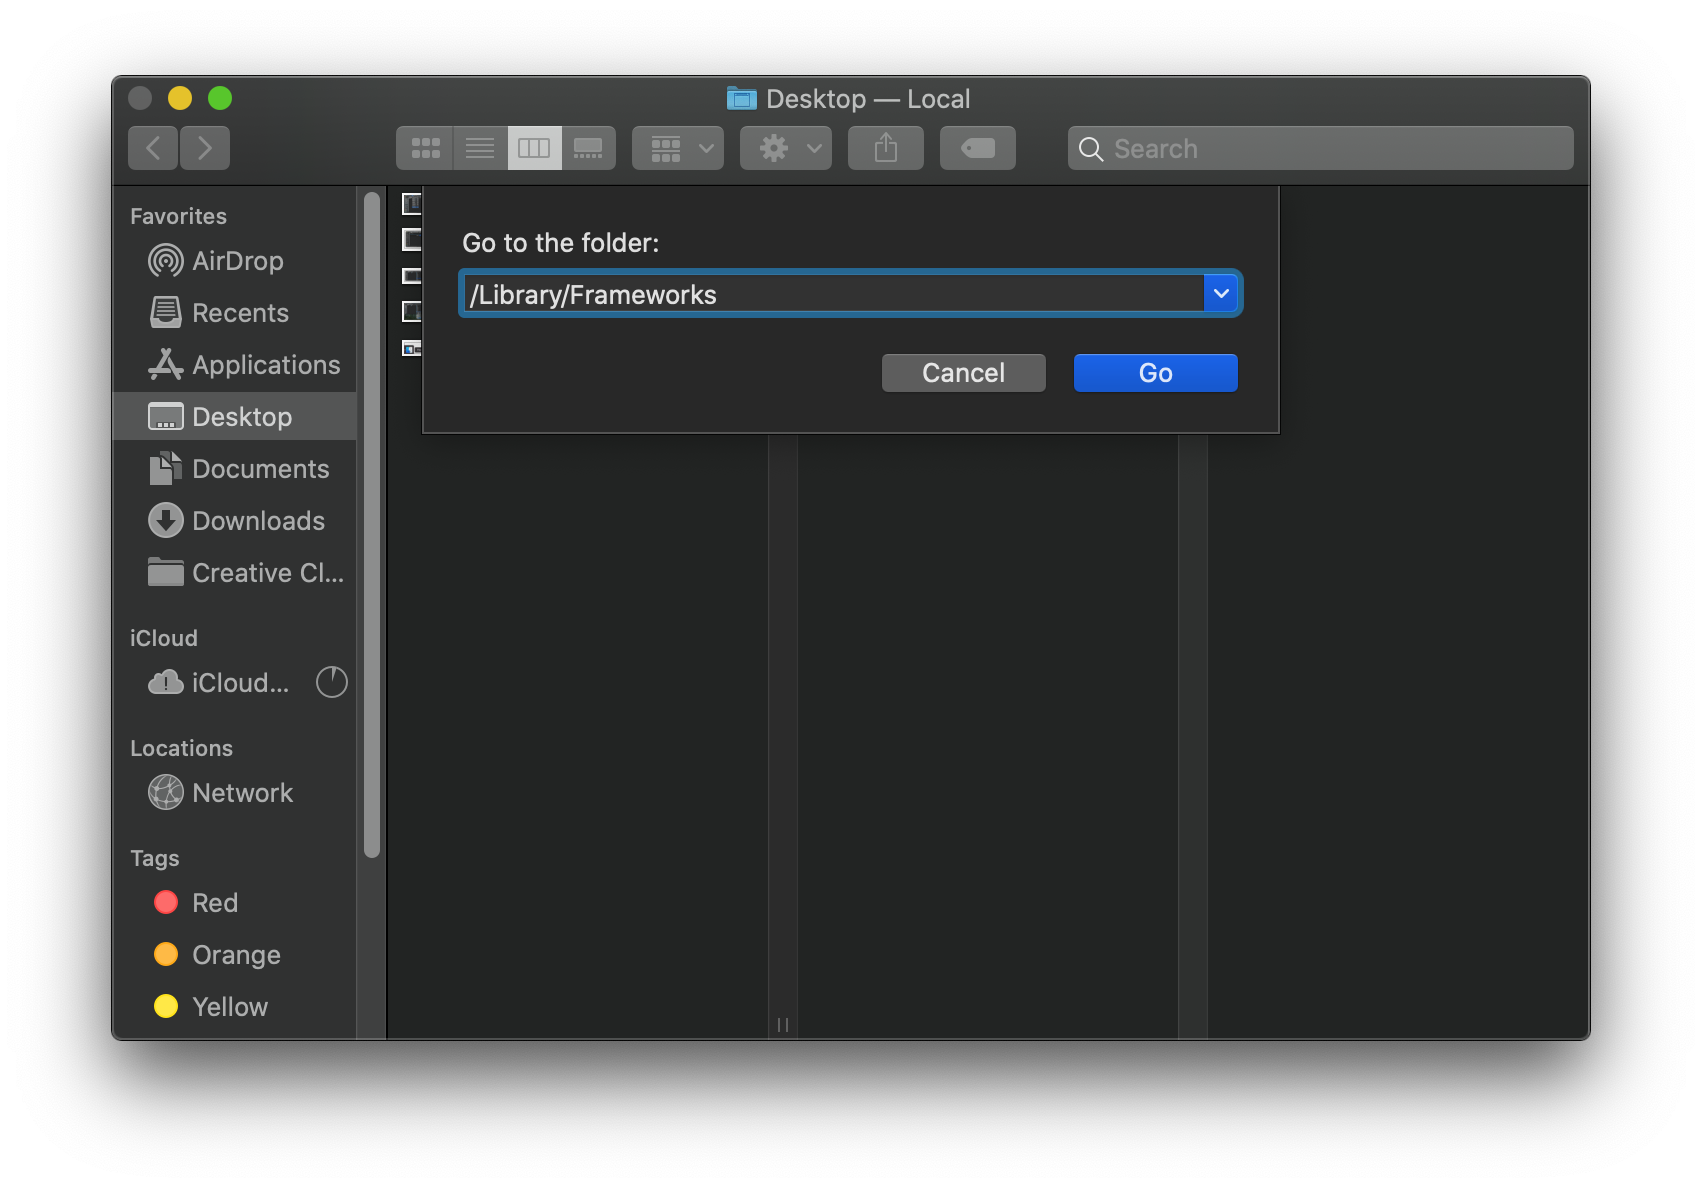Image resolution: width=1702 pixels, height=1188 pixels.
Task: Open Documents in the sidebar
Action: point(235,469)
